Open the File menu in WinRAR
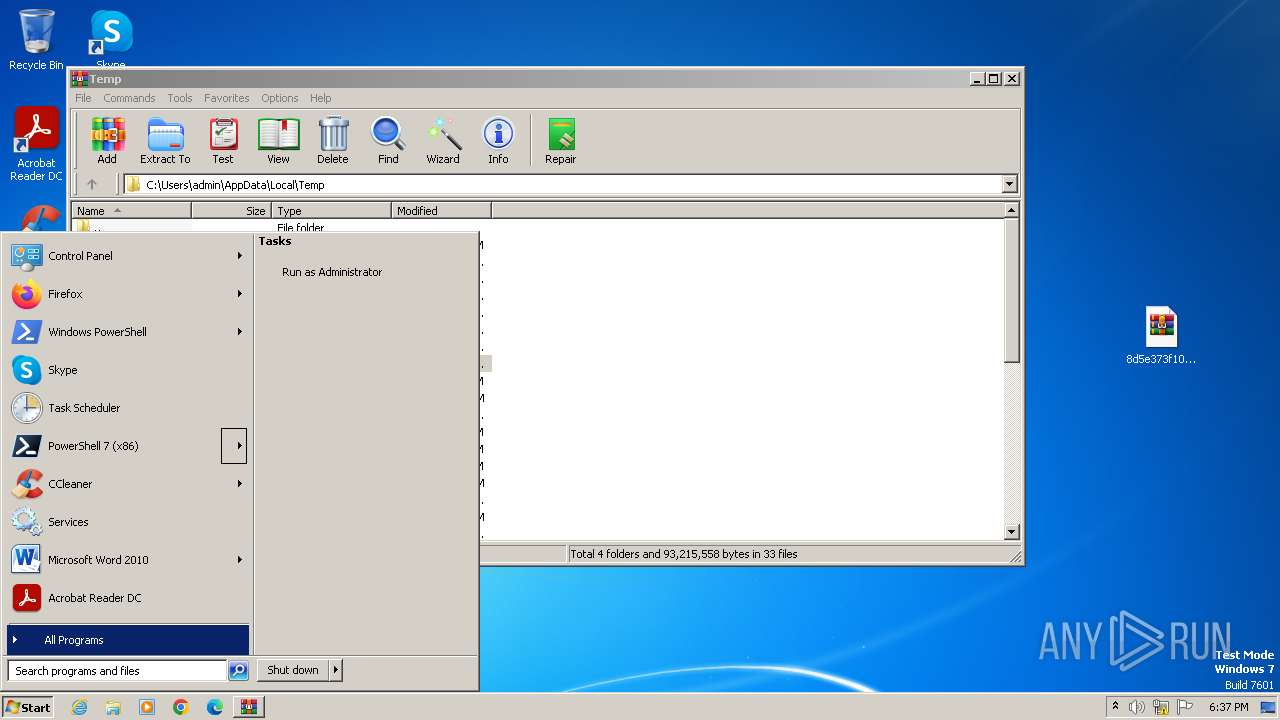Image resolution: width=1280 pixels, height=720 pixels. (x=83, y=98)
